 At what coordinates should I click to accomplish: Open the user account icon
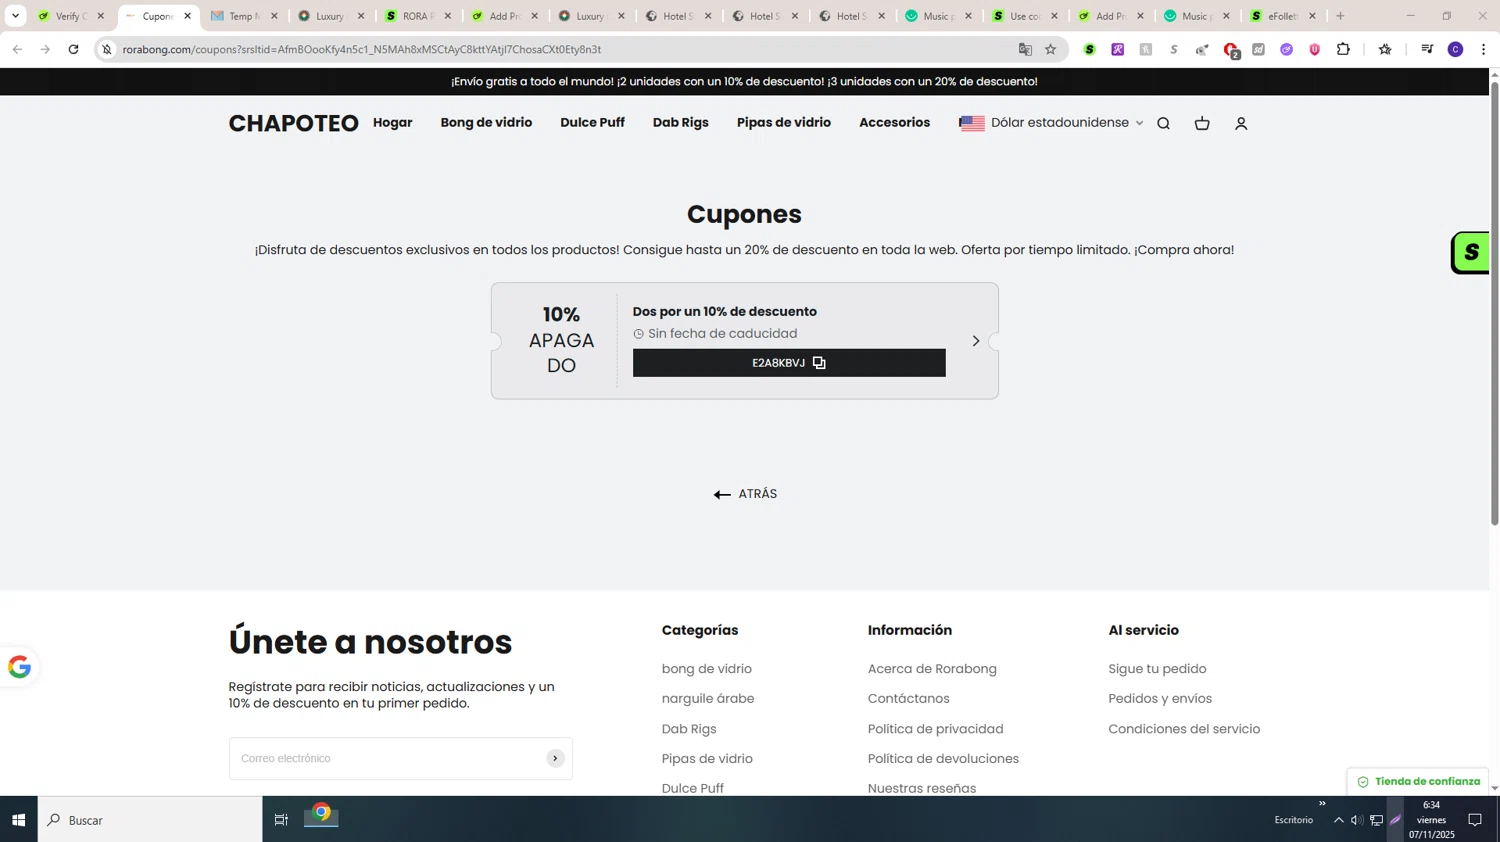1241,123
